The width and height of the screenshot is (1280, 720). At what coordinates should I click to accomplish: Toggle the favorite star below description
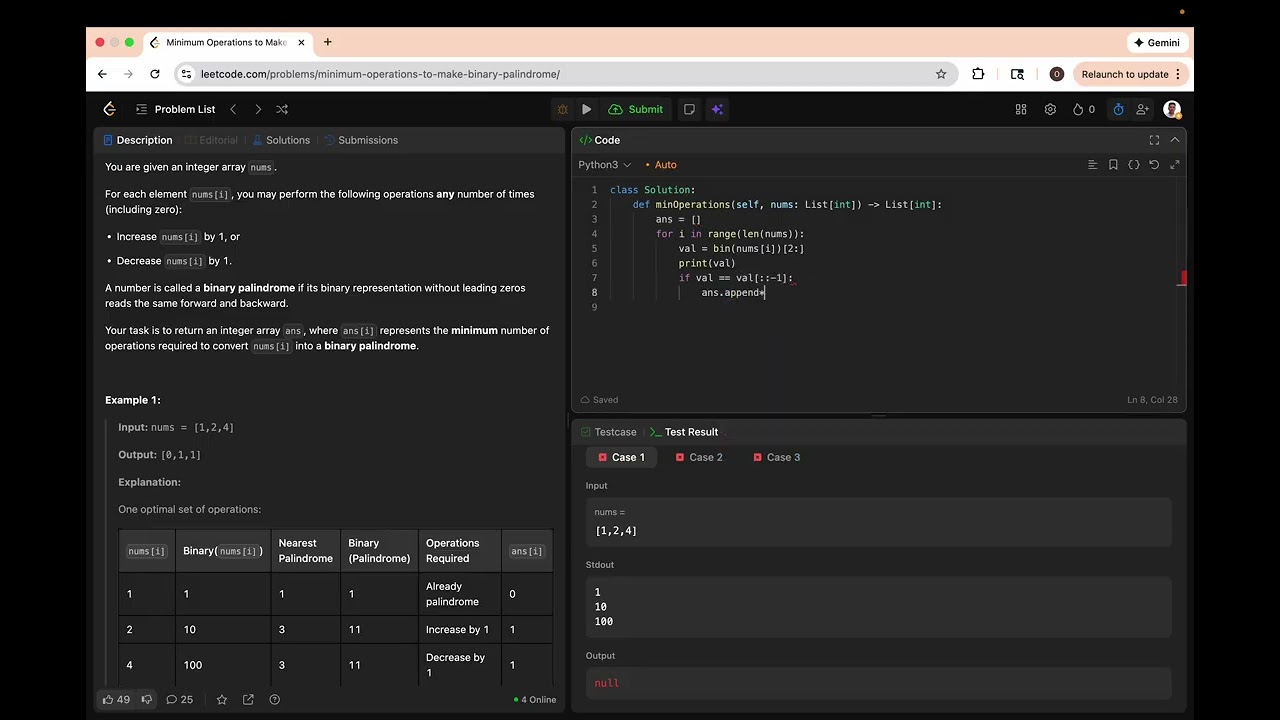point(222,700)
